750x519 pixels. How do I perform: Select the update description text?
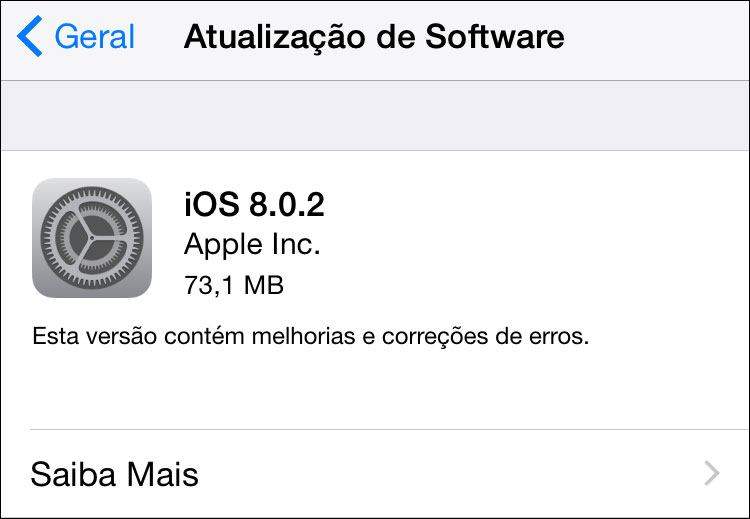coord(310,336)
